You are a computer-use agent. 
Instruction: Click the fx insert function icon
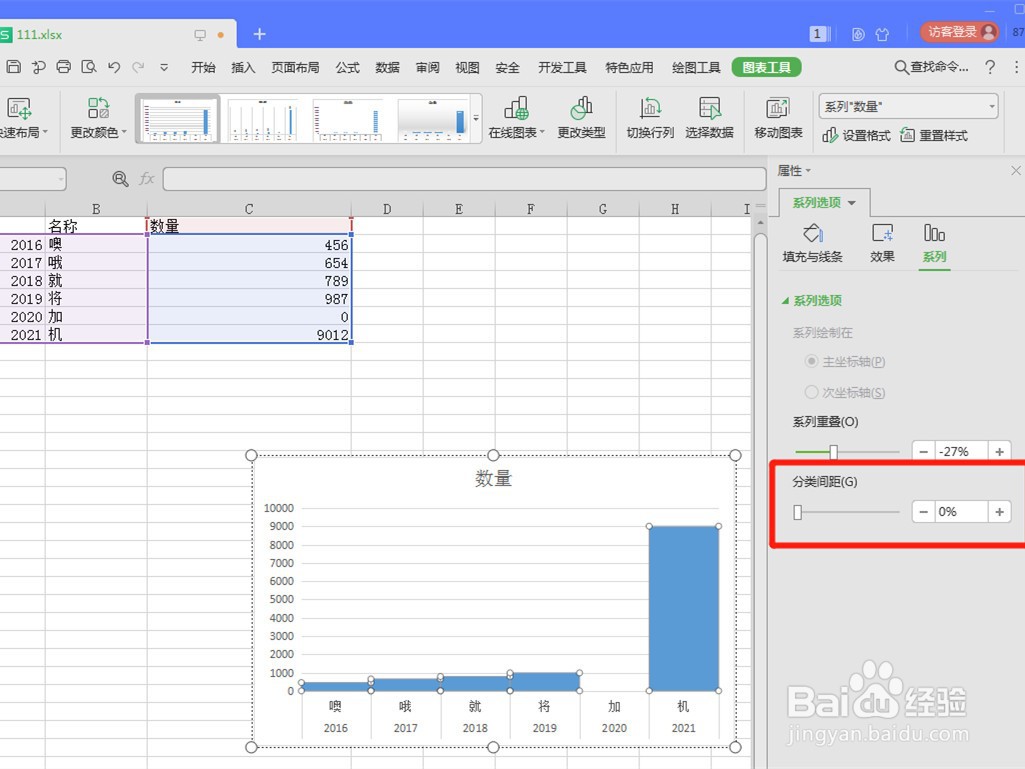(146, 179)
